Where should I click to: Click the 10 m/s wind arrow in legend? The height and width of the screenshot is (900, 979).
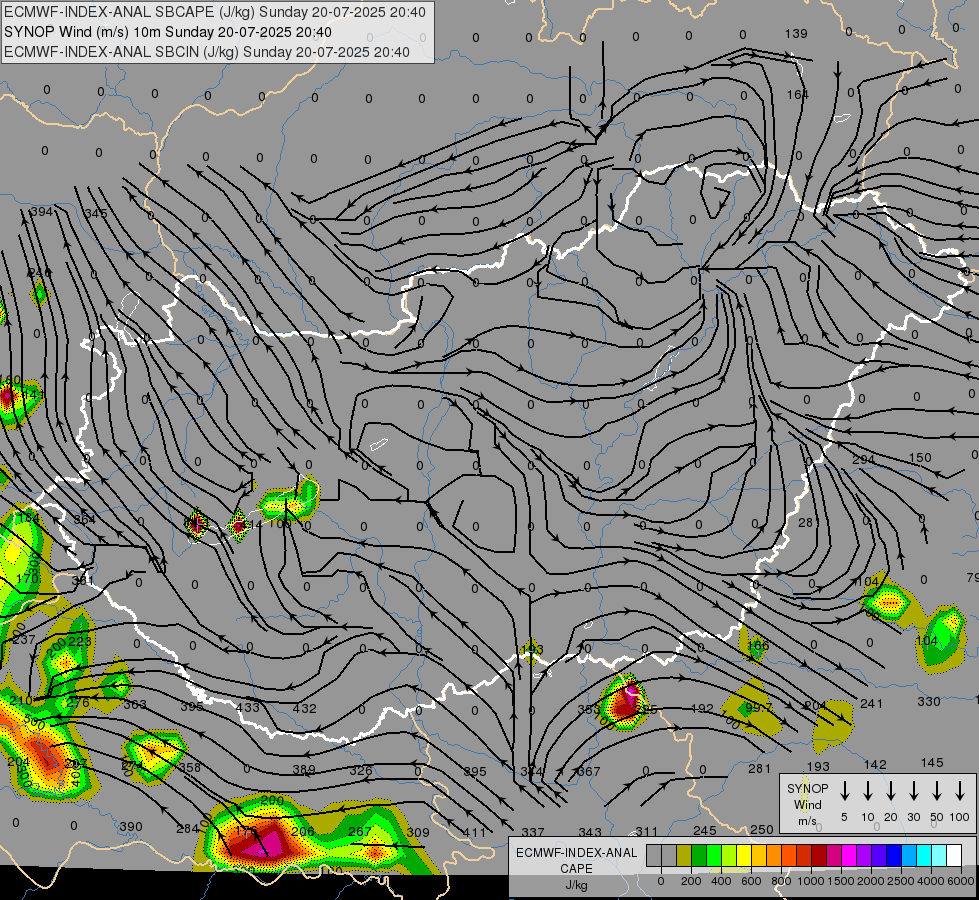(867, 791)
